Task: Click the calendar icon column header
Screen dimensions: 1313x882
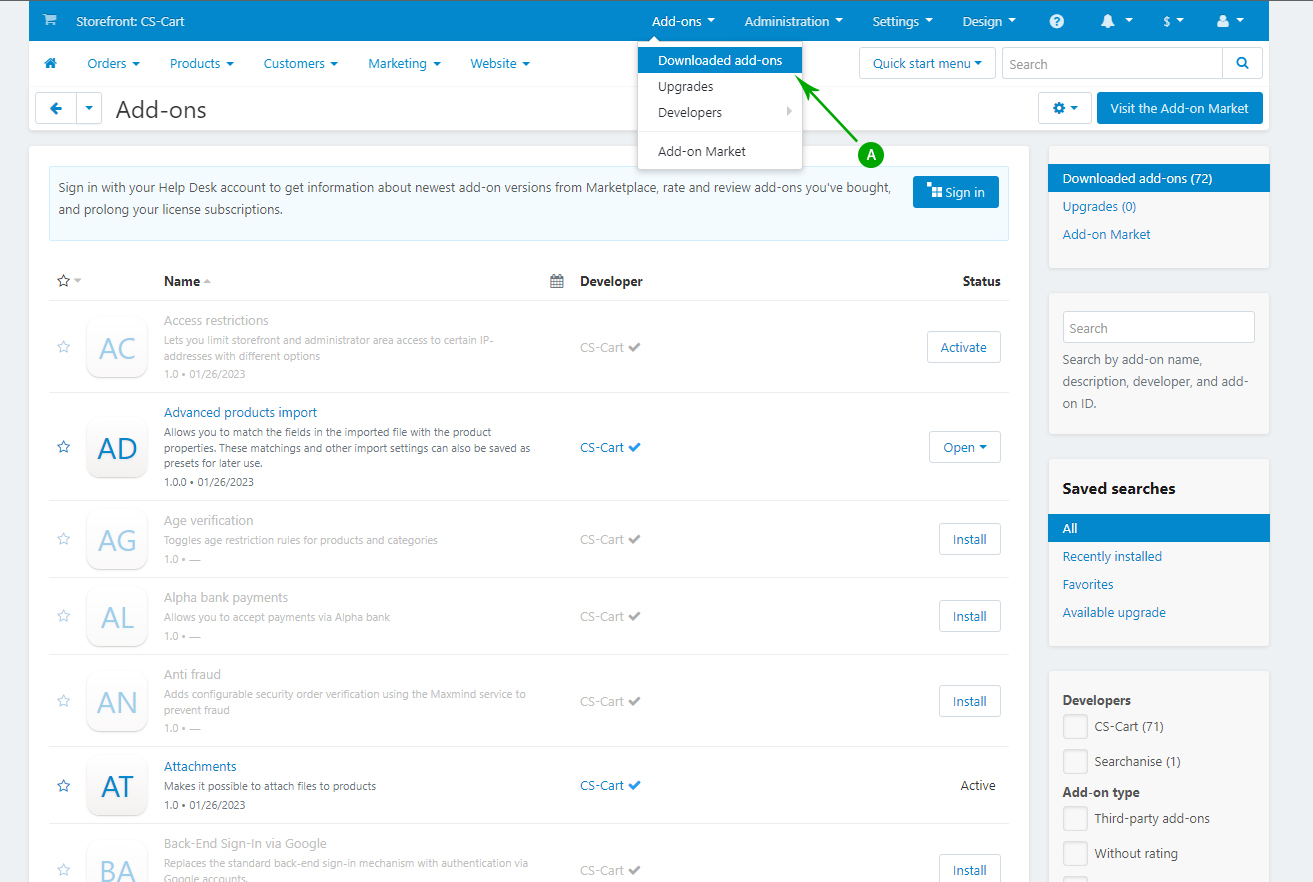Action: click(x=557, y=281)
